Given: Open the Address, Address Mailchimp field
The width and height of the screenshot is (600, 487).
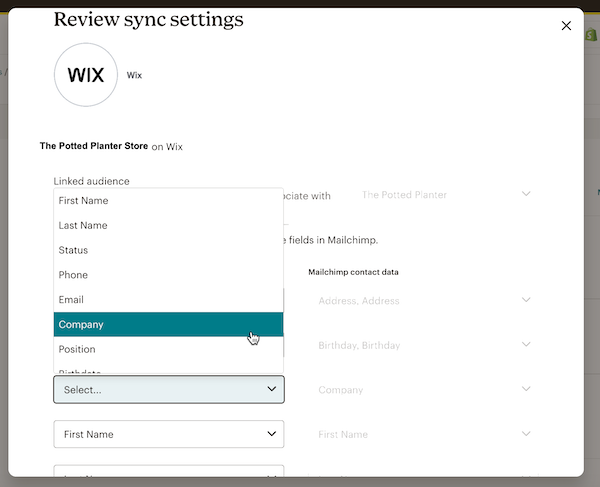Looking at the screenshot, I should pyautogui.click(x=420, y=300).
